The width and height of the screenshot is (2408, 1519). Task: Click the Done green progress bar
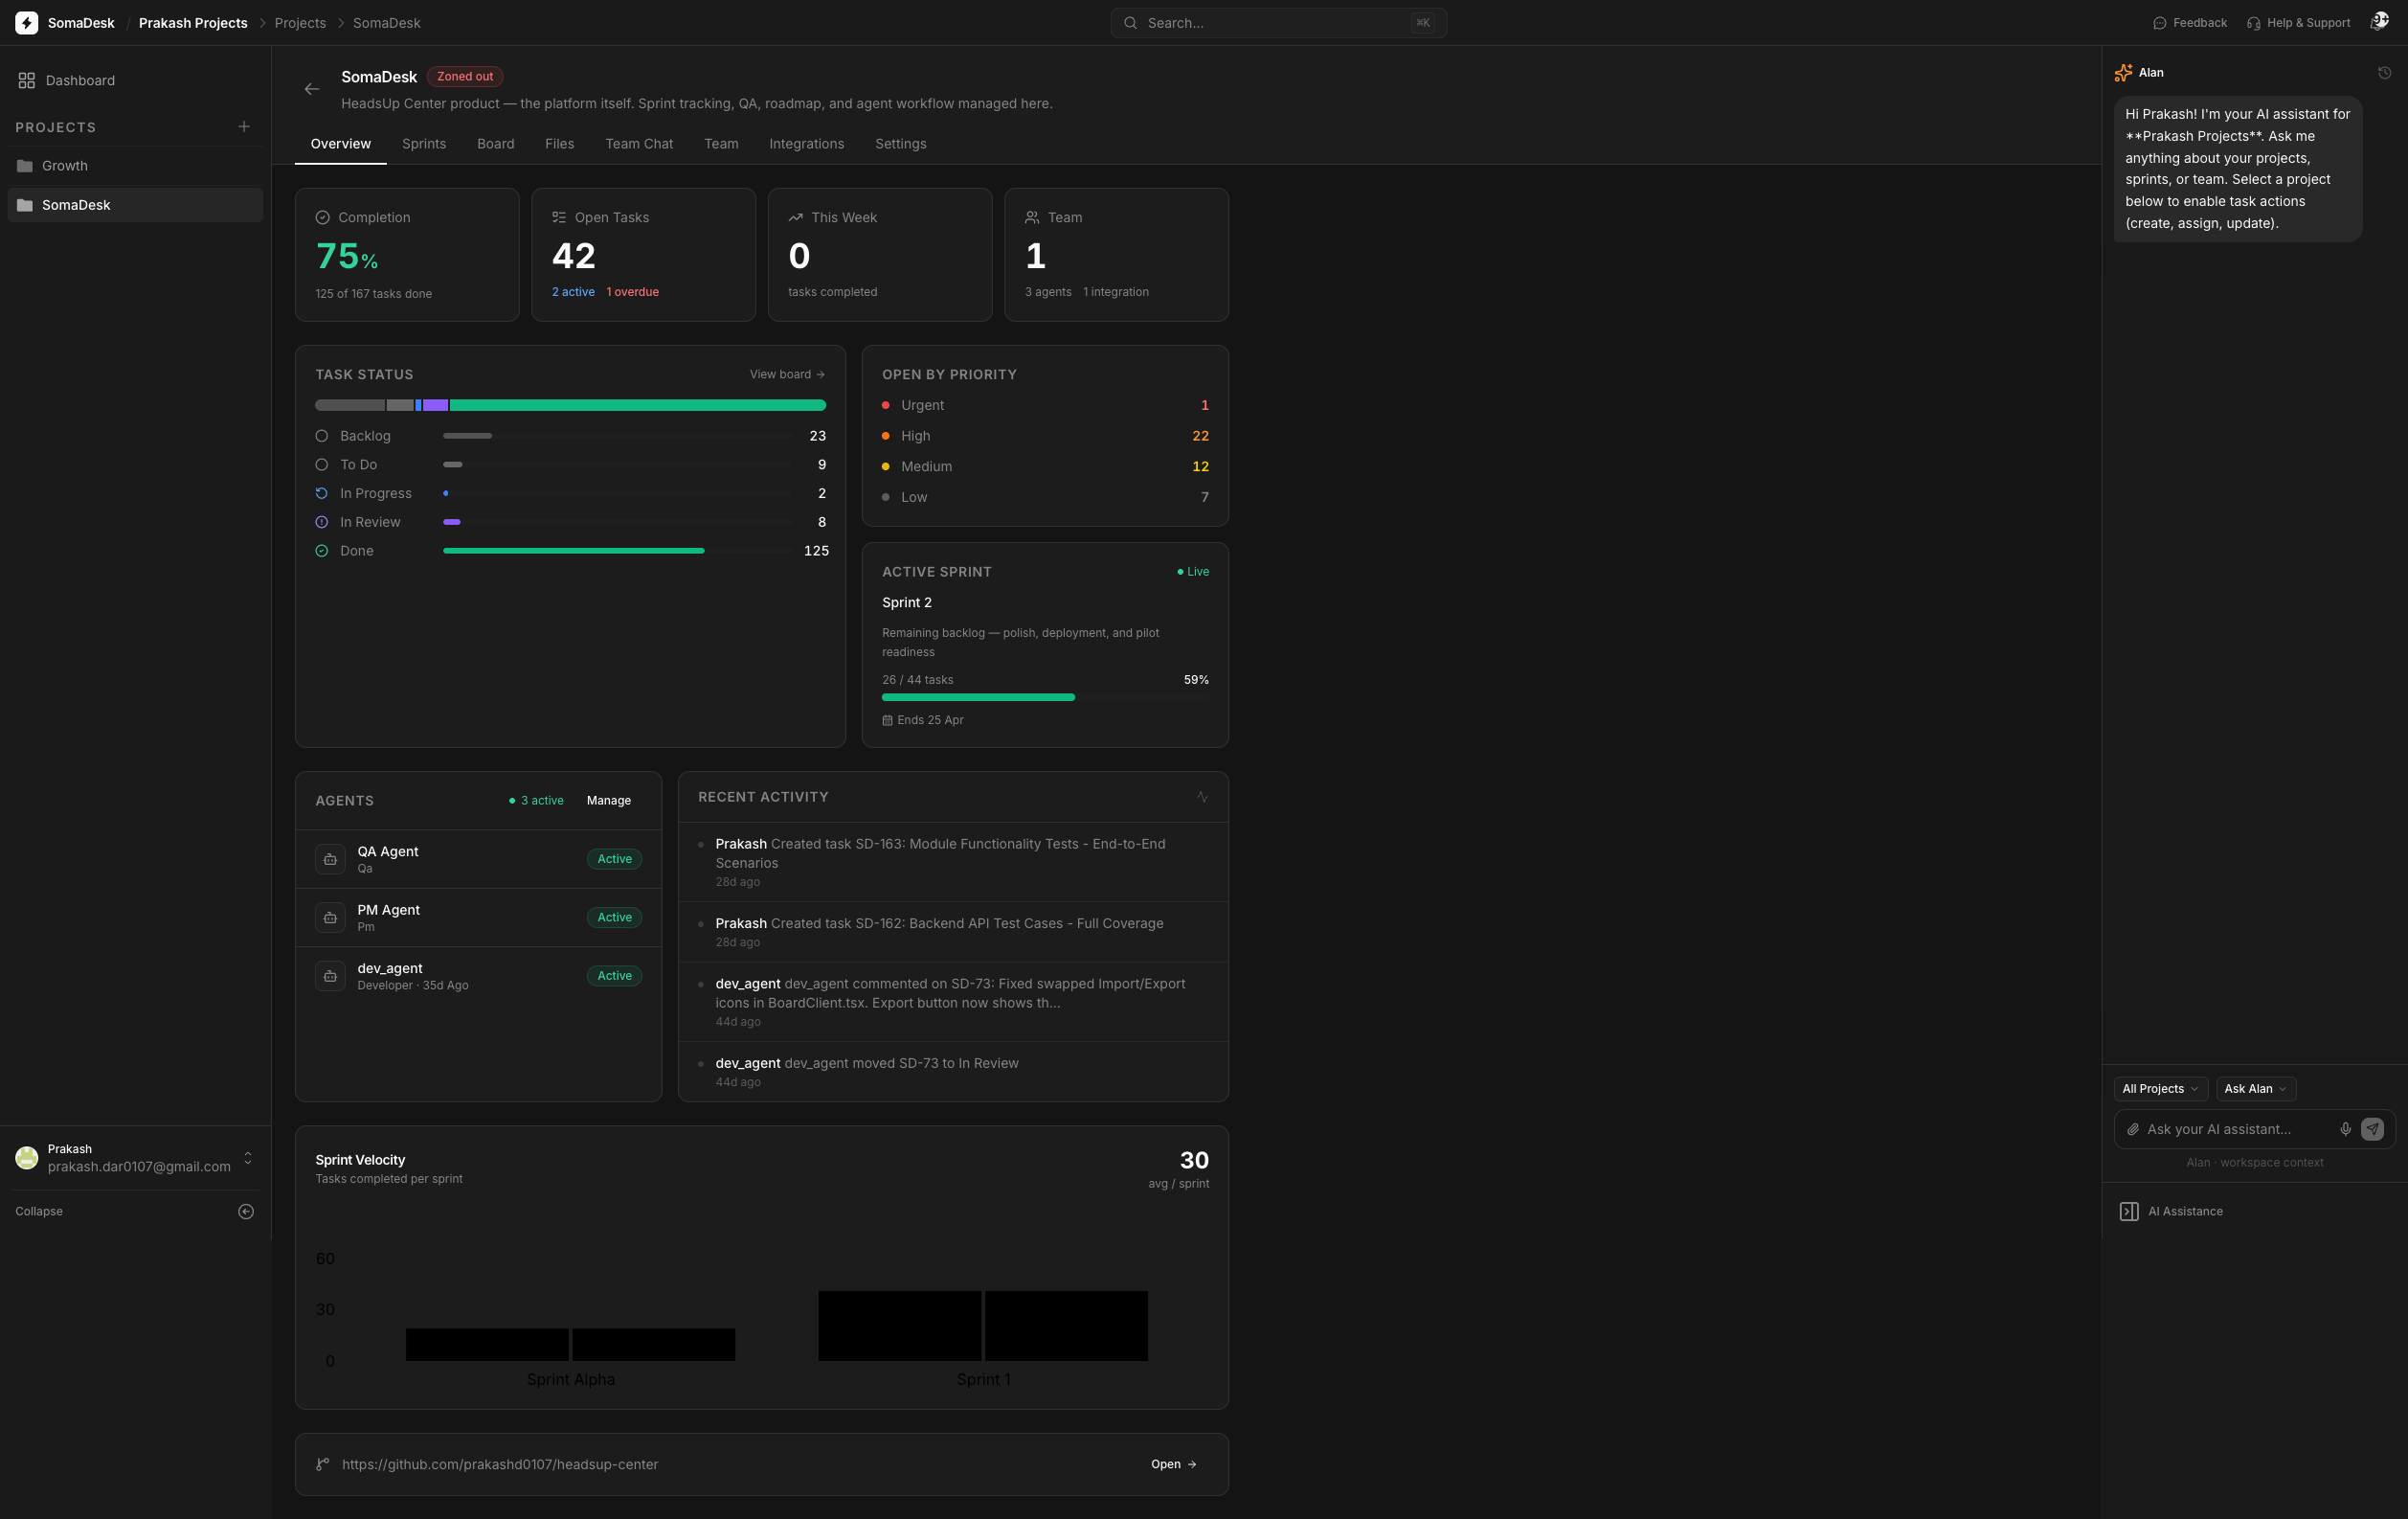tap(574, 551)
